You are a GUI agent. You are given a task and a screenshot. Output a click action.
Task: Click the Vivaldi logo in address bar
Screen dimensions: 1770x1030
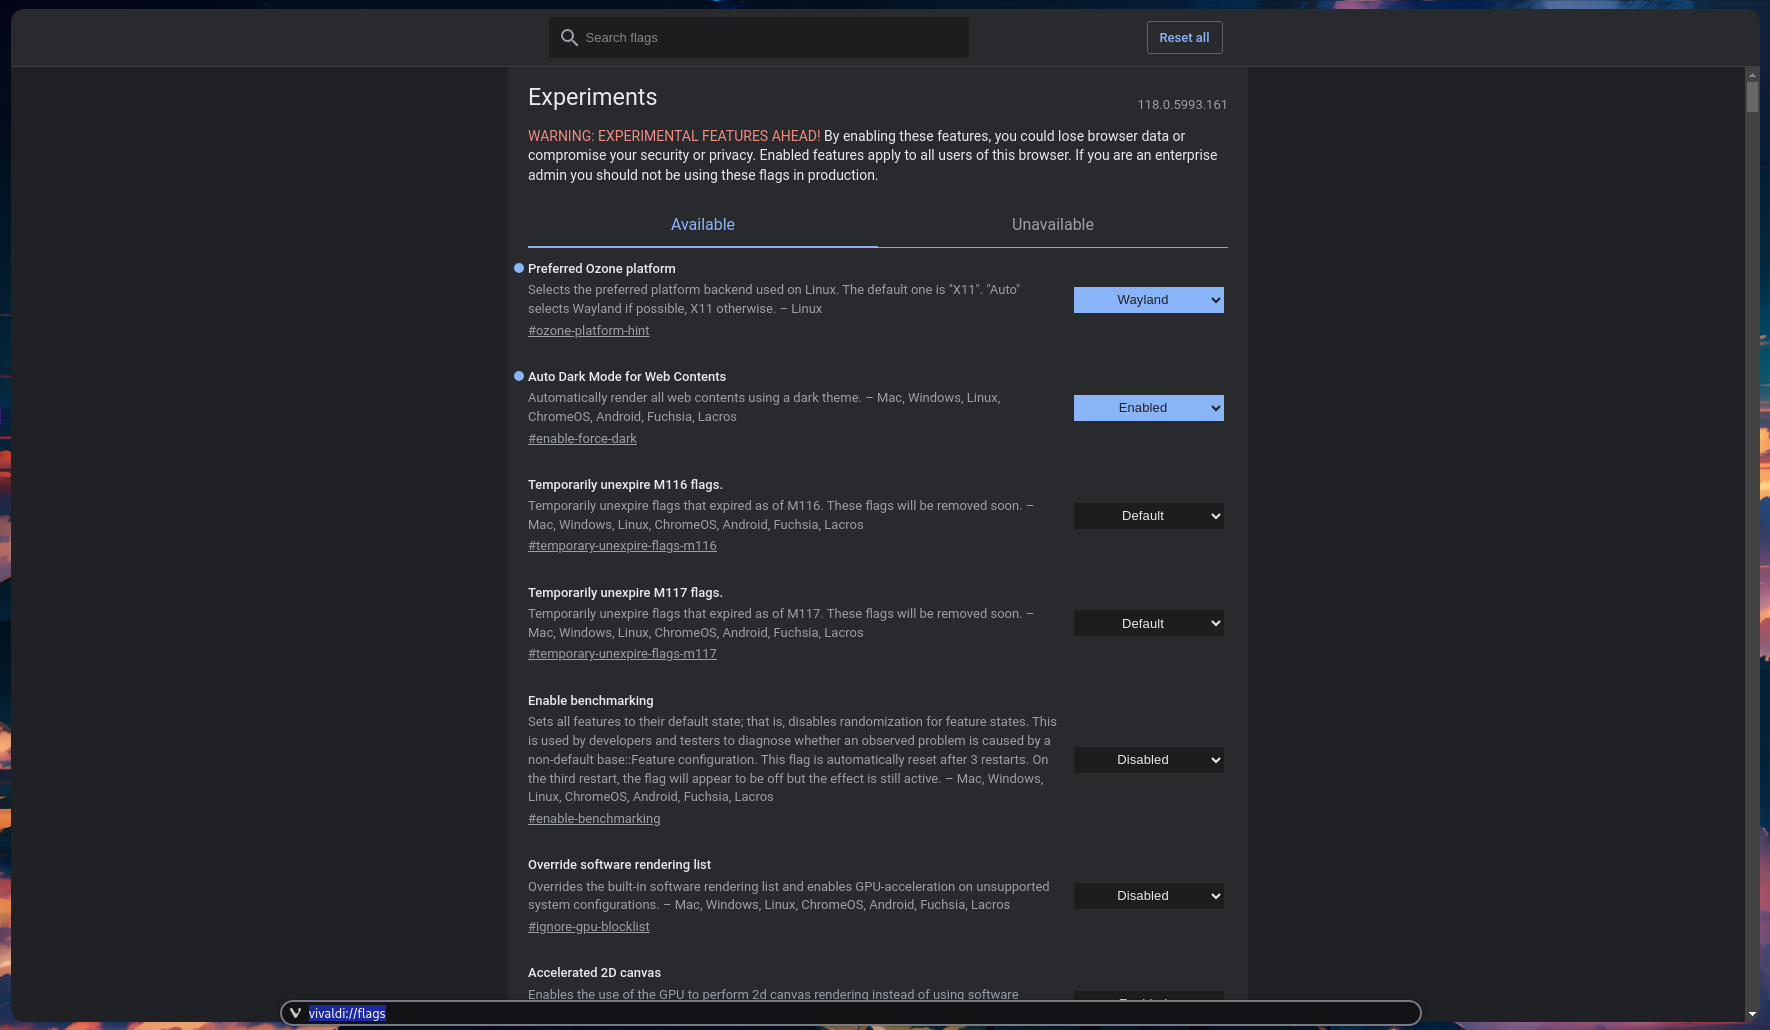pyautogui.click(x=295, y=1013)
